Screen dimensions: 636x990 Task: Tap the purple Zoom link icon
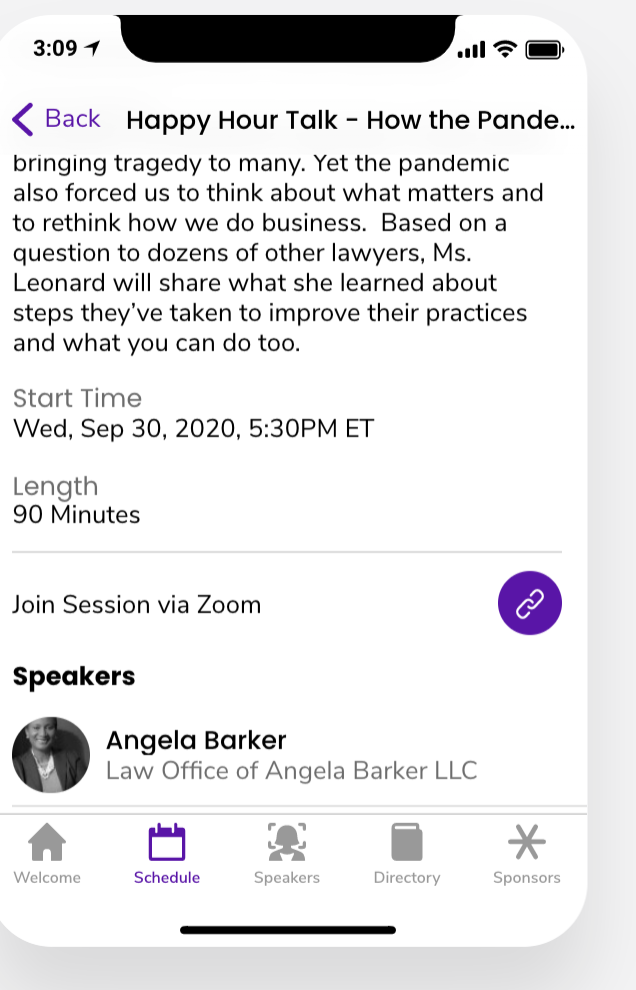pyautogui.click(x=529, y=603)
